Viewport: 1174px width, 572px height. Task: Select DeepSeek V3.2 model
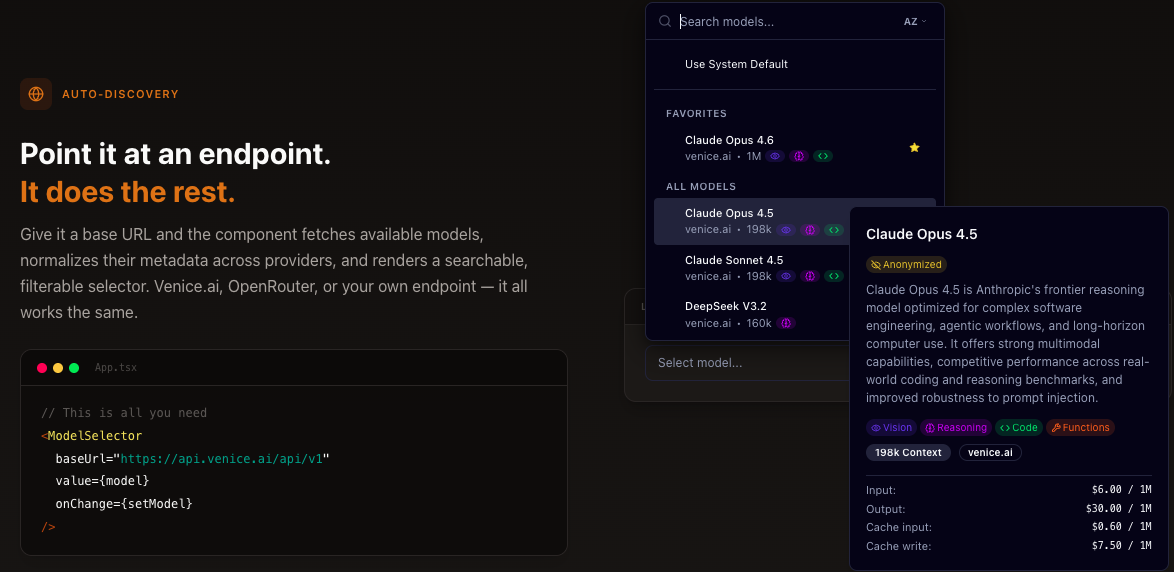[752, 314]
